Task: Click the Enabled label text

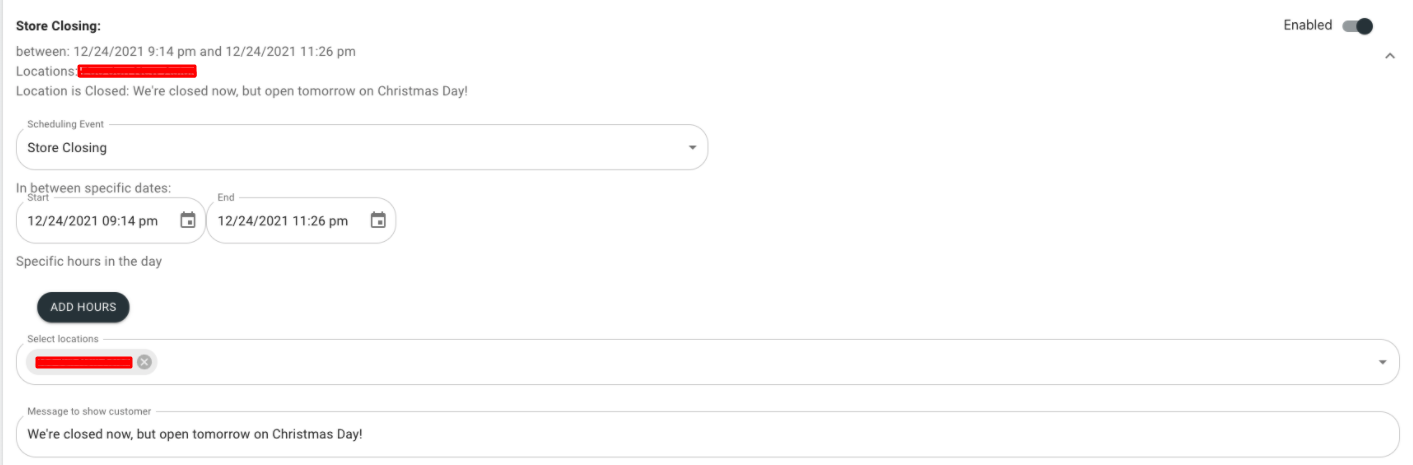Action: pyautogui.click(x=1308, y=25)
